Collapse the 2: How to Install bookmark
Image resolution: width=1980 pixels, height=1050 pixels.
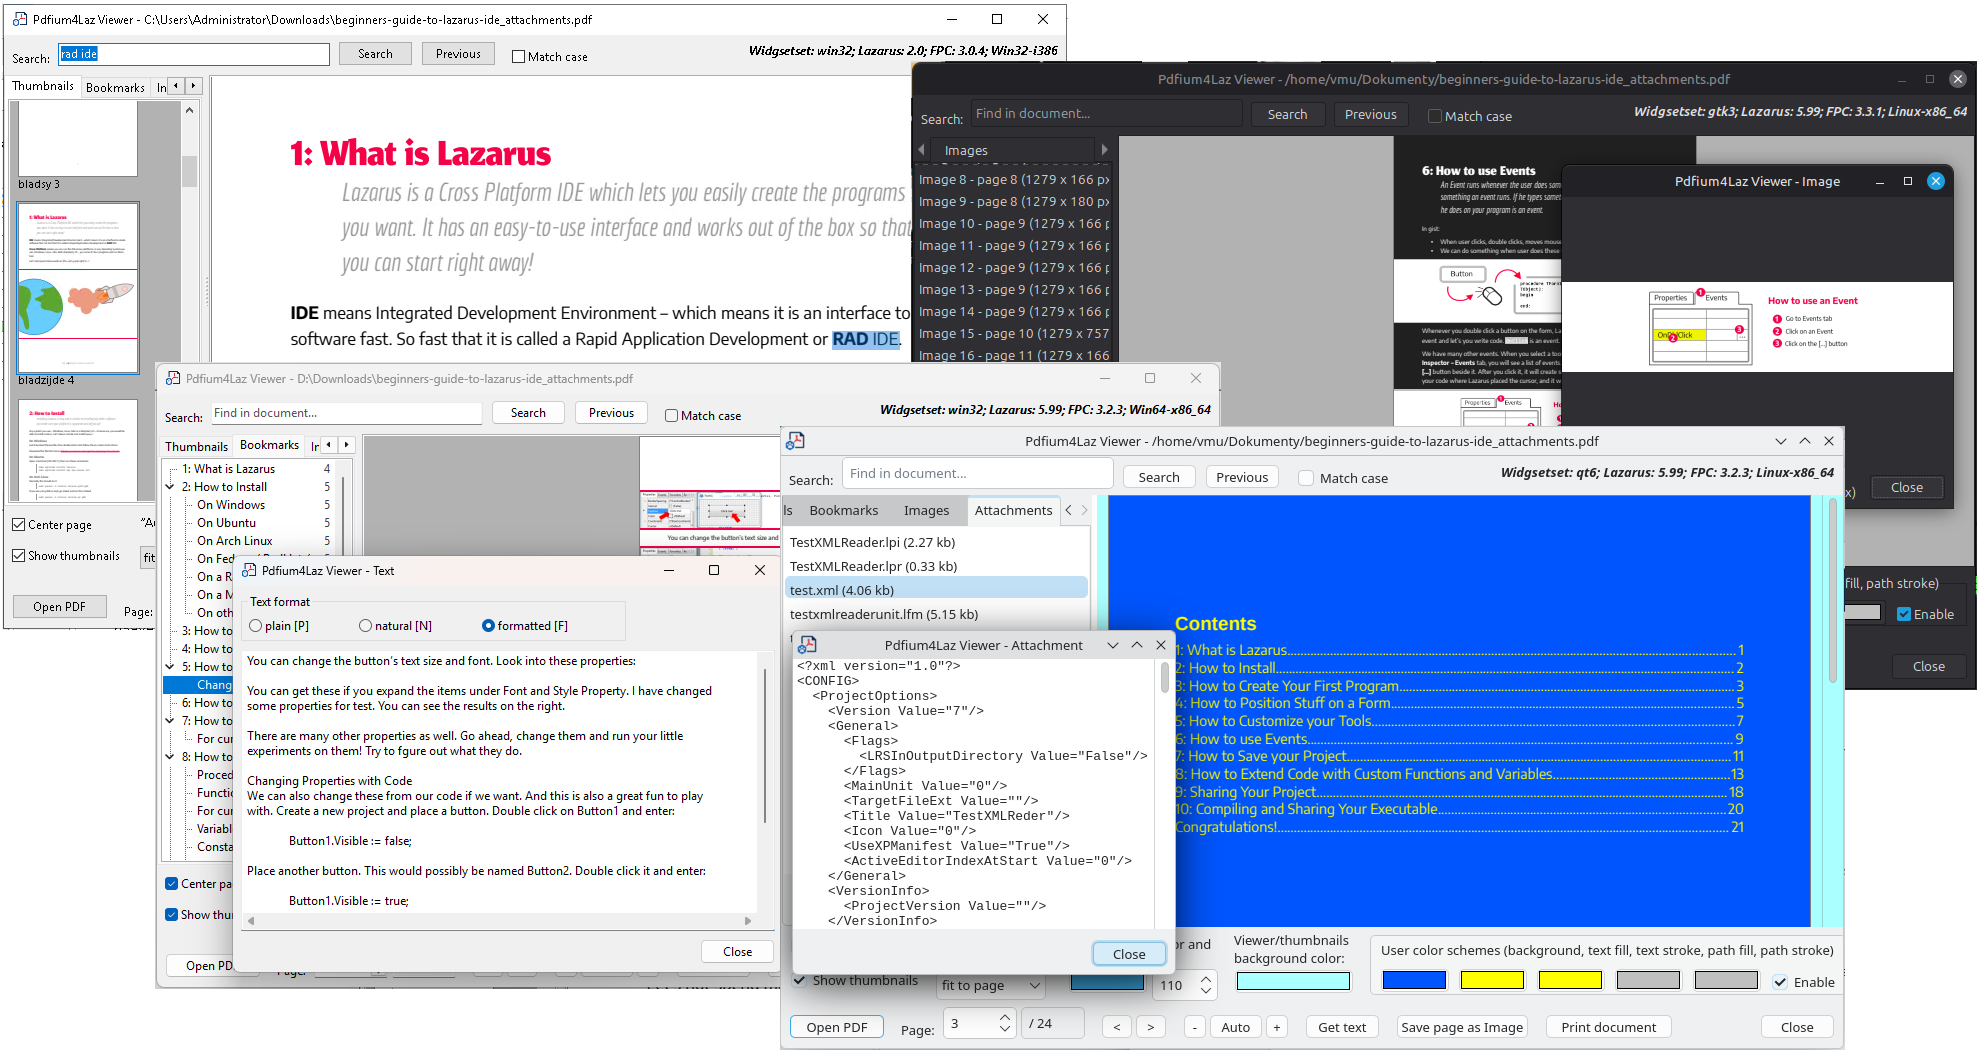tap(170, 487)
